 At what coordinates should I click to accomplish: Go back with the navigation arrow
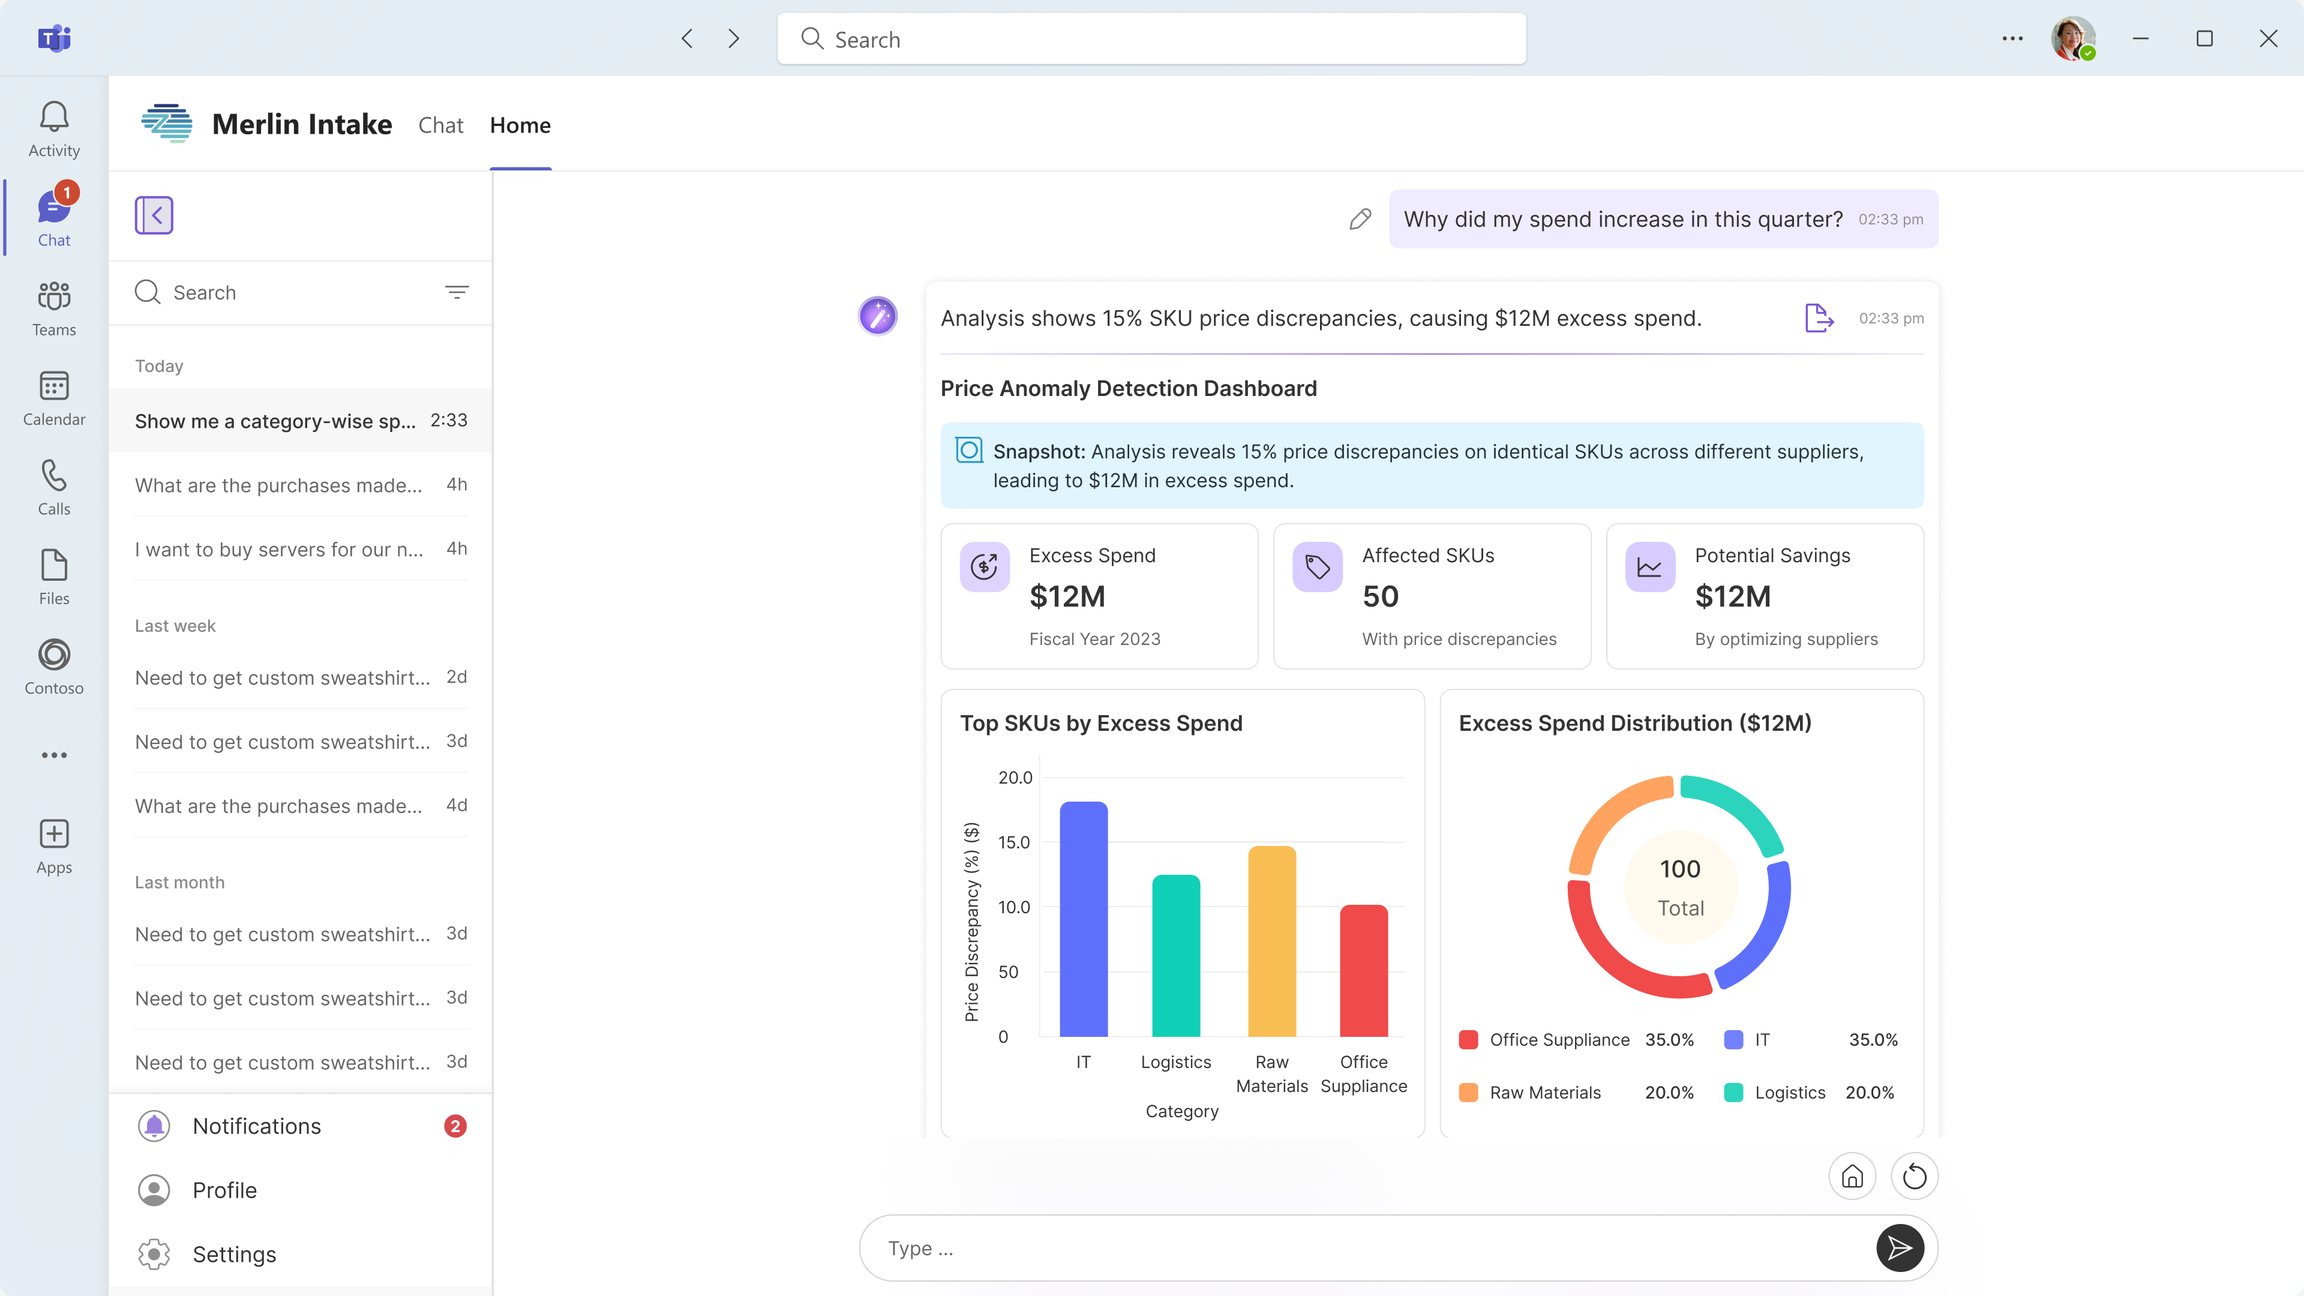(687, 38)
